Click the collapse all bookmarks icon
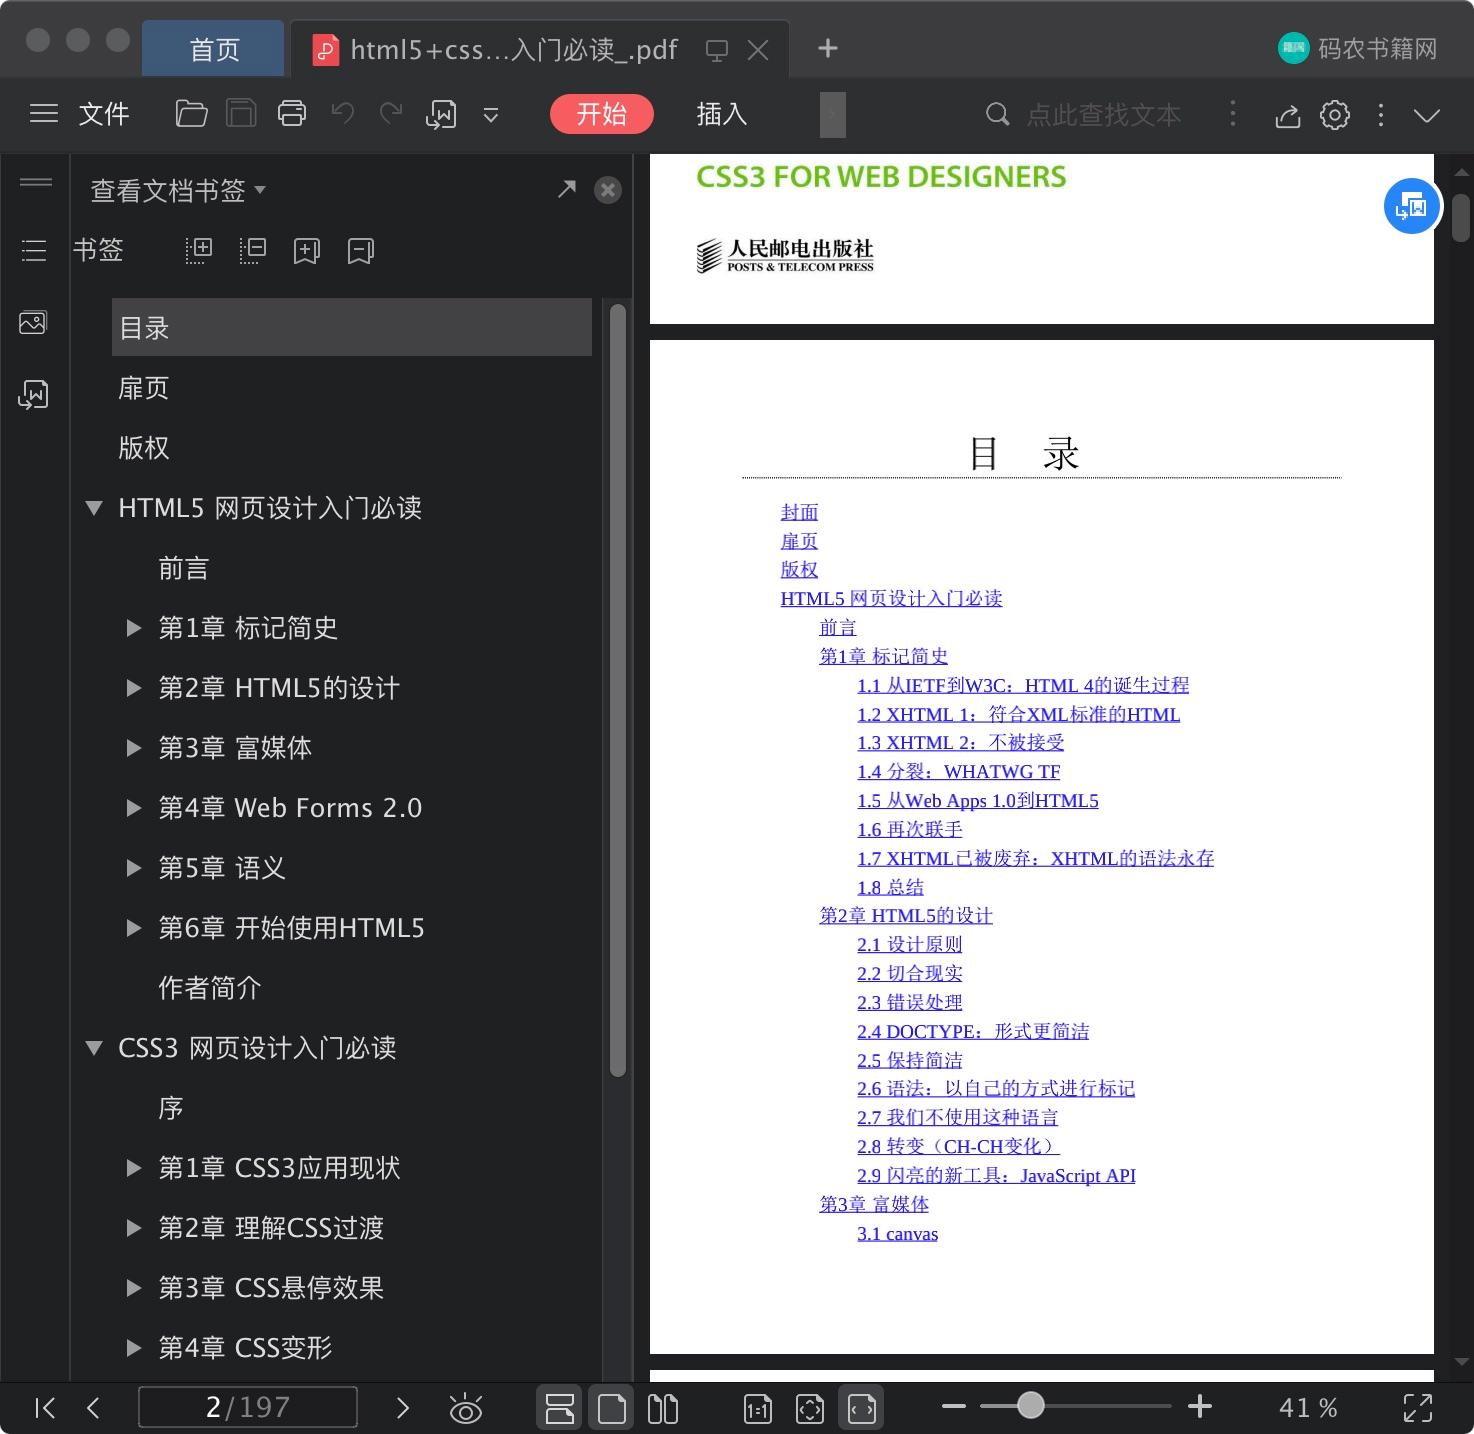 [x=252, y=250]
